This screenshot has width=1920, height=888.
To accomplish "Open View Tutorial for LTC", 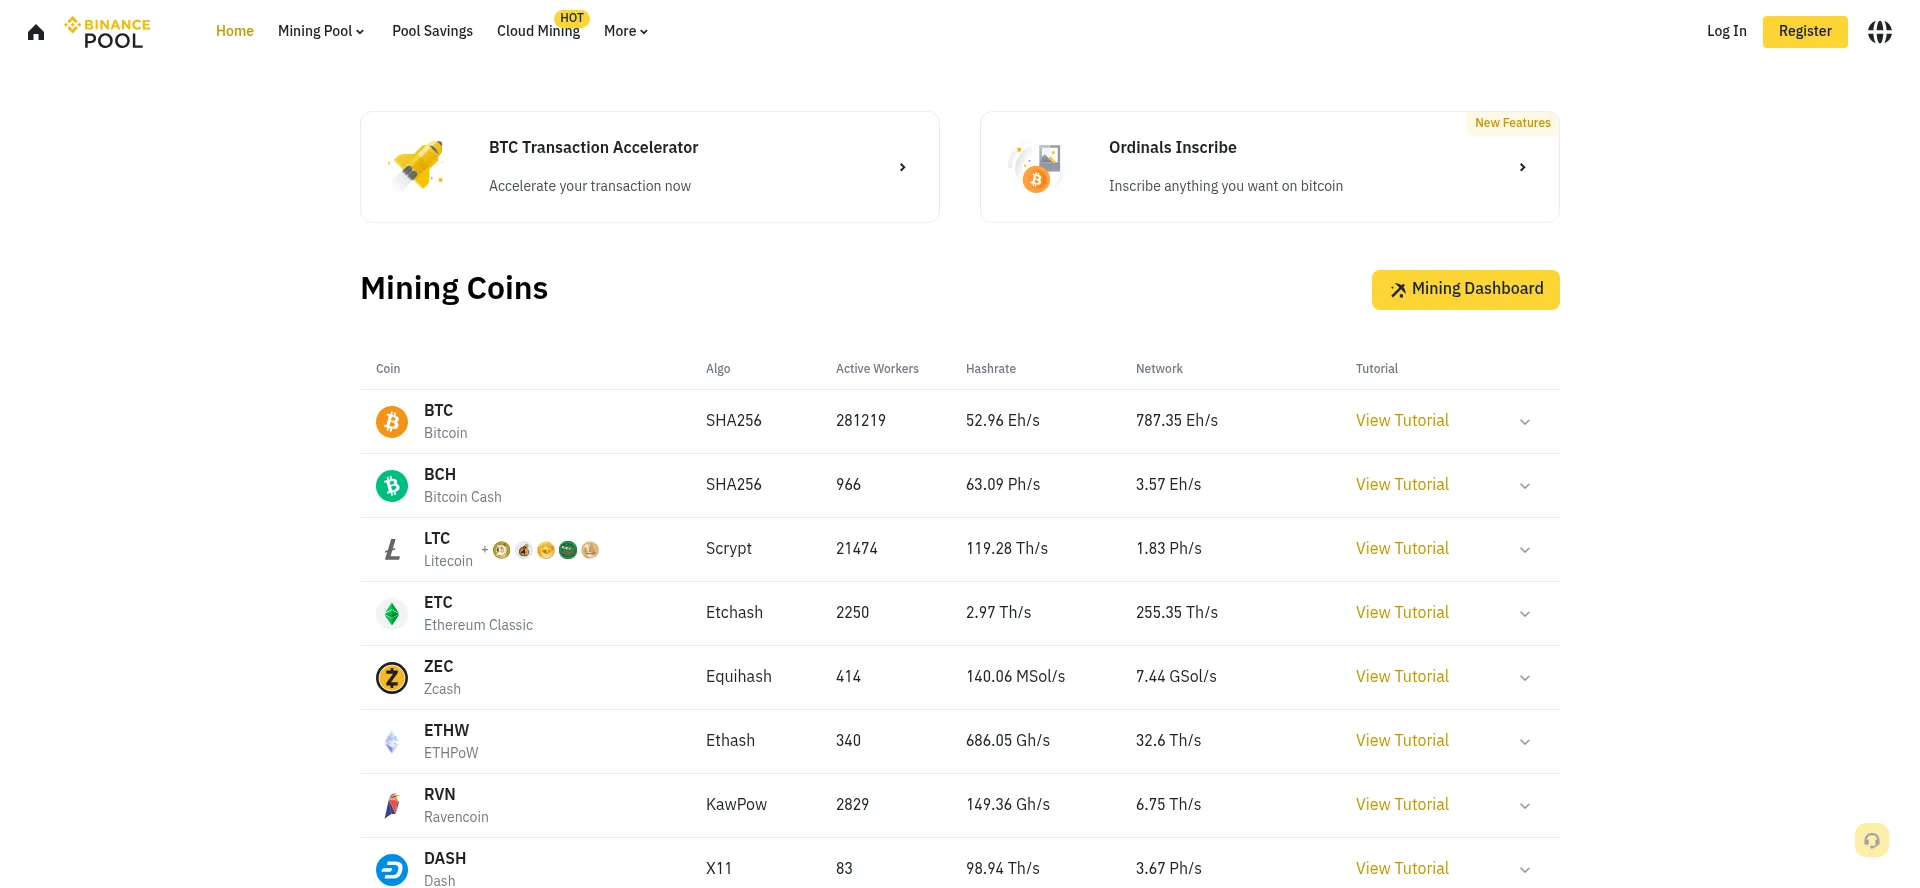I will 1402,549.
